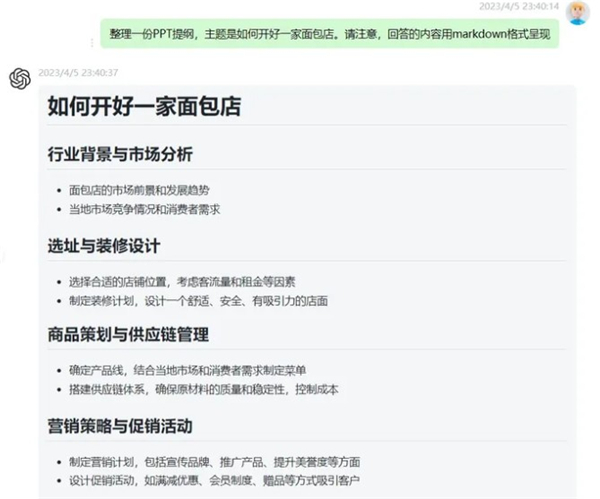600x499 pixels.
Task: Click the green user message bubble
Action: pyautogui.click(x=329, y=34)
